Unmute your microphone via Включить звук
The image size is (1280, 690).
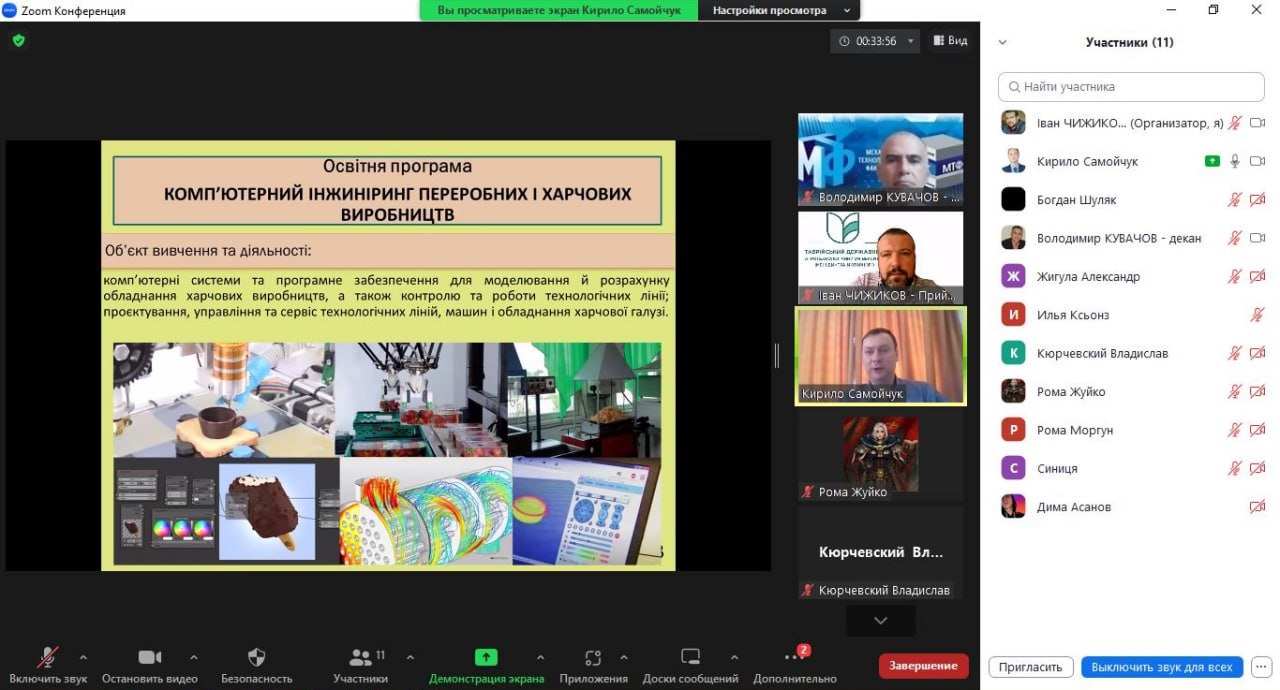[x=48, y=666]
